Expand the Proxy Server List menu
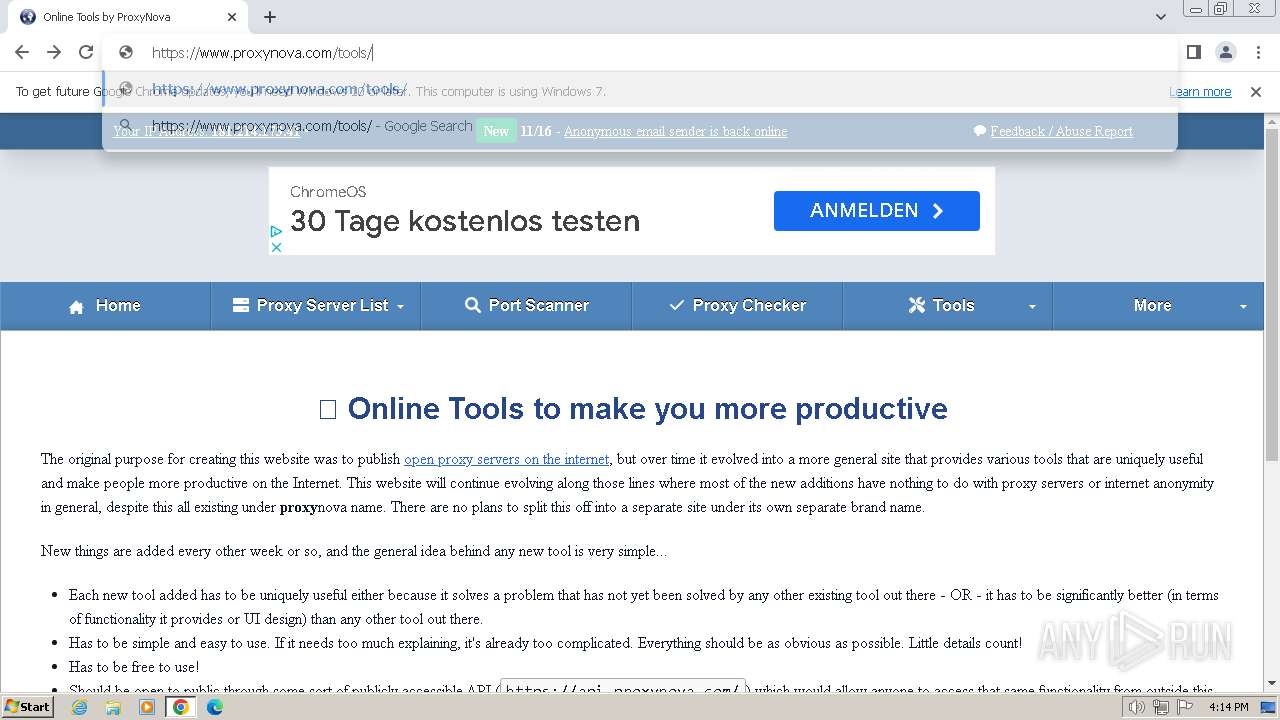This screenshot has height=720, width=1280. (318, 306)
